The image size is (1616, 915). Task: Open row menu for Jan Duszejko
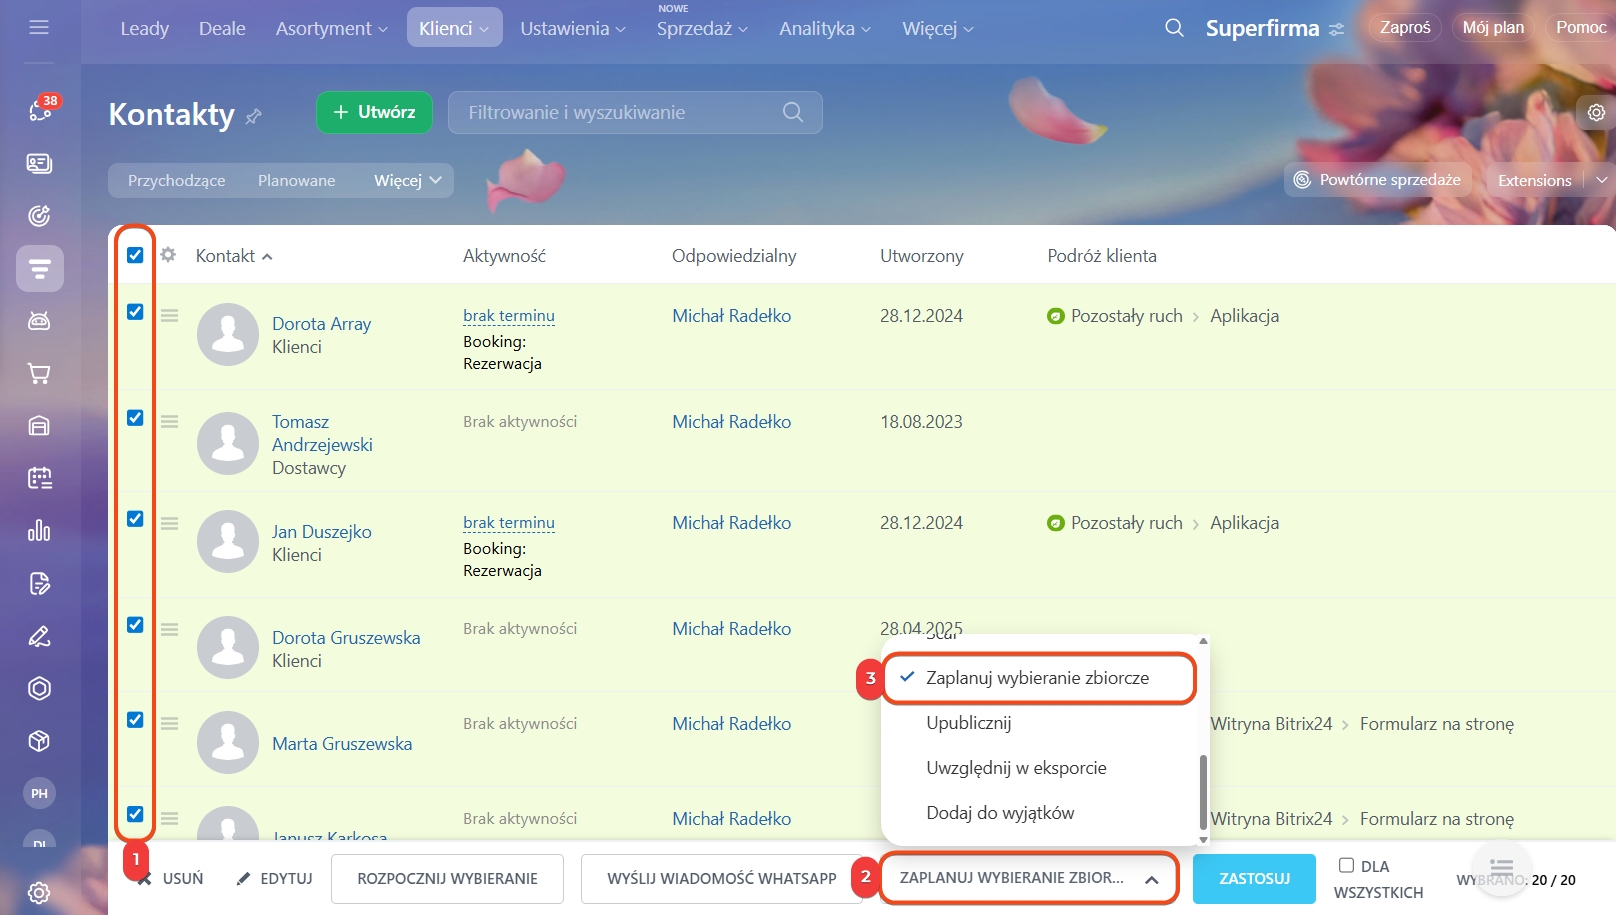pos(170,523)
